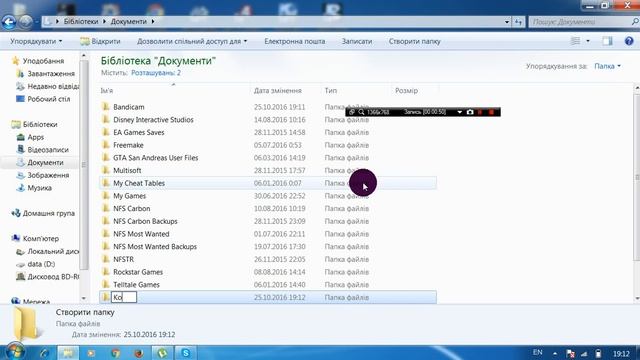Image resolution: width=640 pixels, height=360 pixels.
Task: Select the 'Rockstar Games' folder
Action: (138, 272)
